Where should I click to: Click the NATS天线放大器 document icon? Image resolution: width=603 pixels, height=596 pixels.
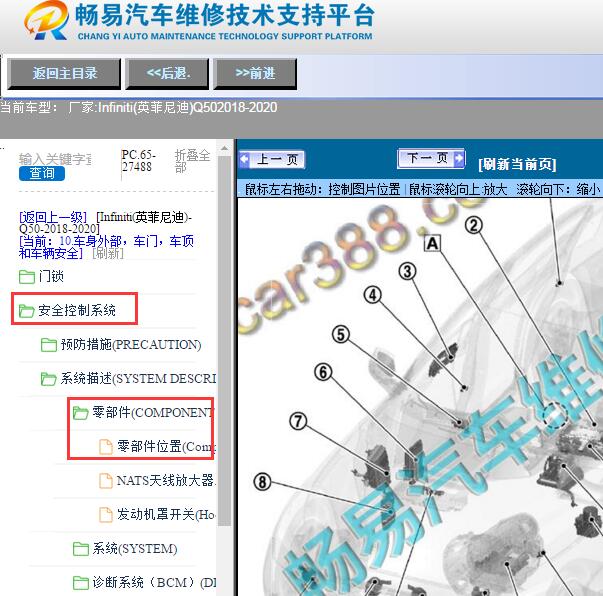click(x=106, y=481)
